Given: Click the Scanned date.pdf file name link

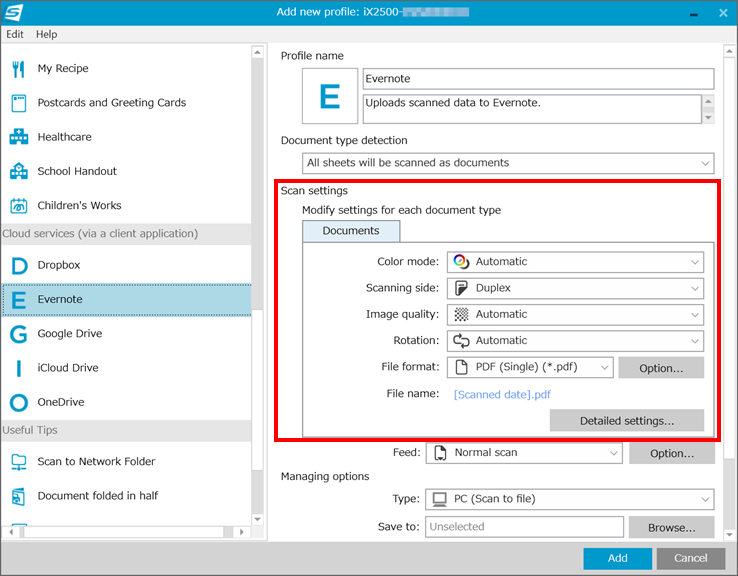Looking at the screenshot, I should (502, 395).
